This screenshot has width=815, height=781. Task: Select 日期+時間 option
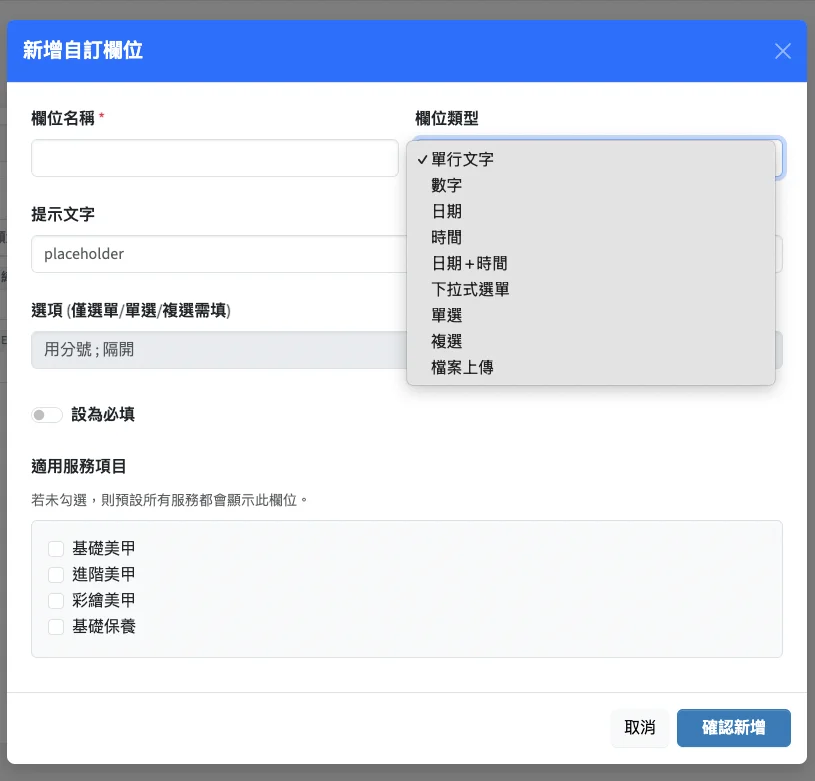pos(469,263)
